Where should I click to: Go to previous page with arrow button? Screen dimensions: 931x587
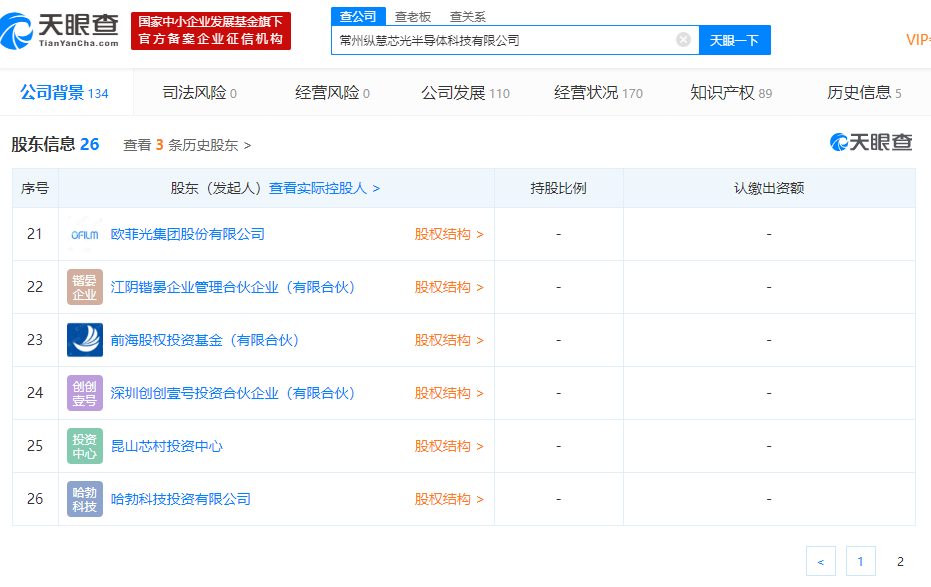820,561
